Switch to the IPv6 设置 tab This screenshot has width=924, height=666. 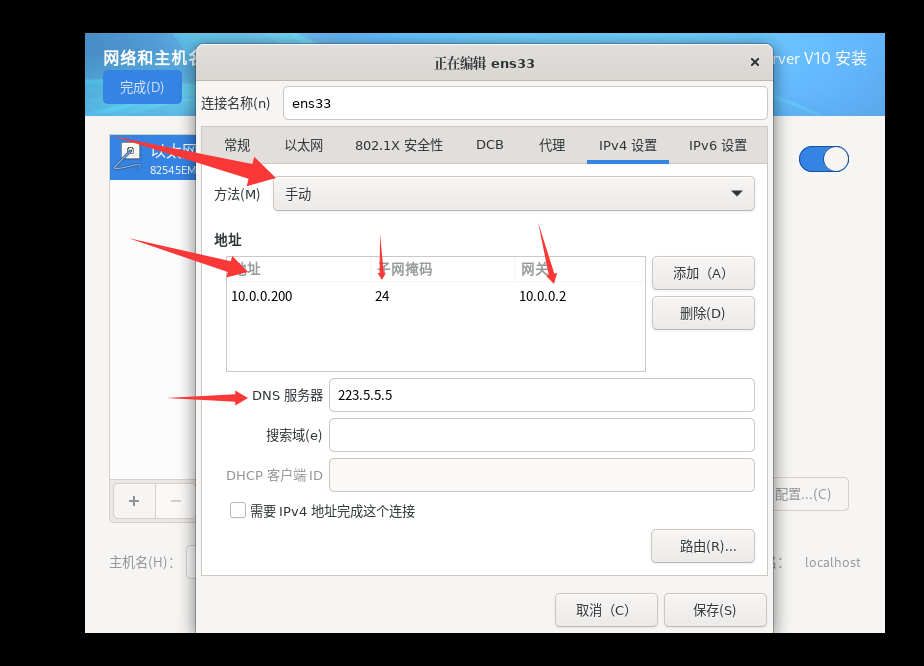pyautogui.click(x=717, y=145)
